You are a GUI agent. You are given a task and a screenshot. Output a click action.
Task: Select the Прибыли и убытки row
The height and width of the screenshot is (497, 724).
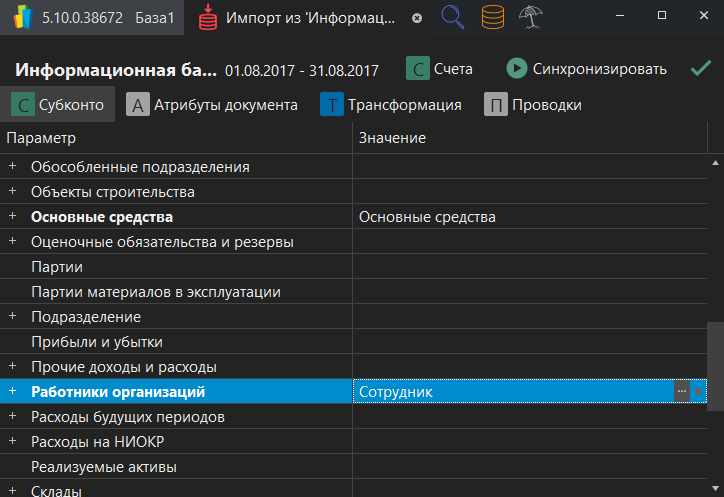pyautogui.click(x=97, y=342)
